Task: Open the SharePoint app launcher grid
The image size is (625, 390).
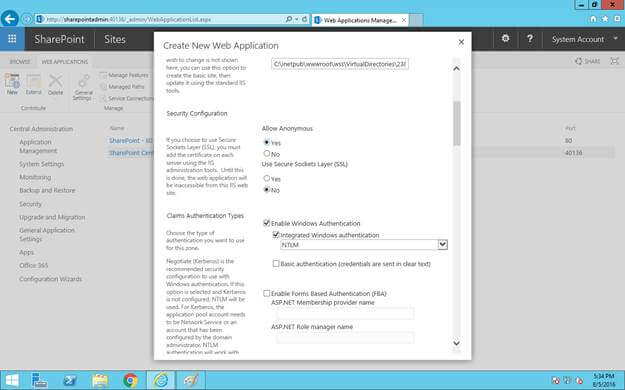Action: [12, 39]
